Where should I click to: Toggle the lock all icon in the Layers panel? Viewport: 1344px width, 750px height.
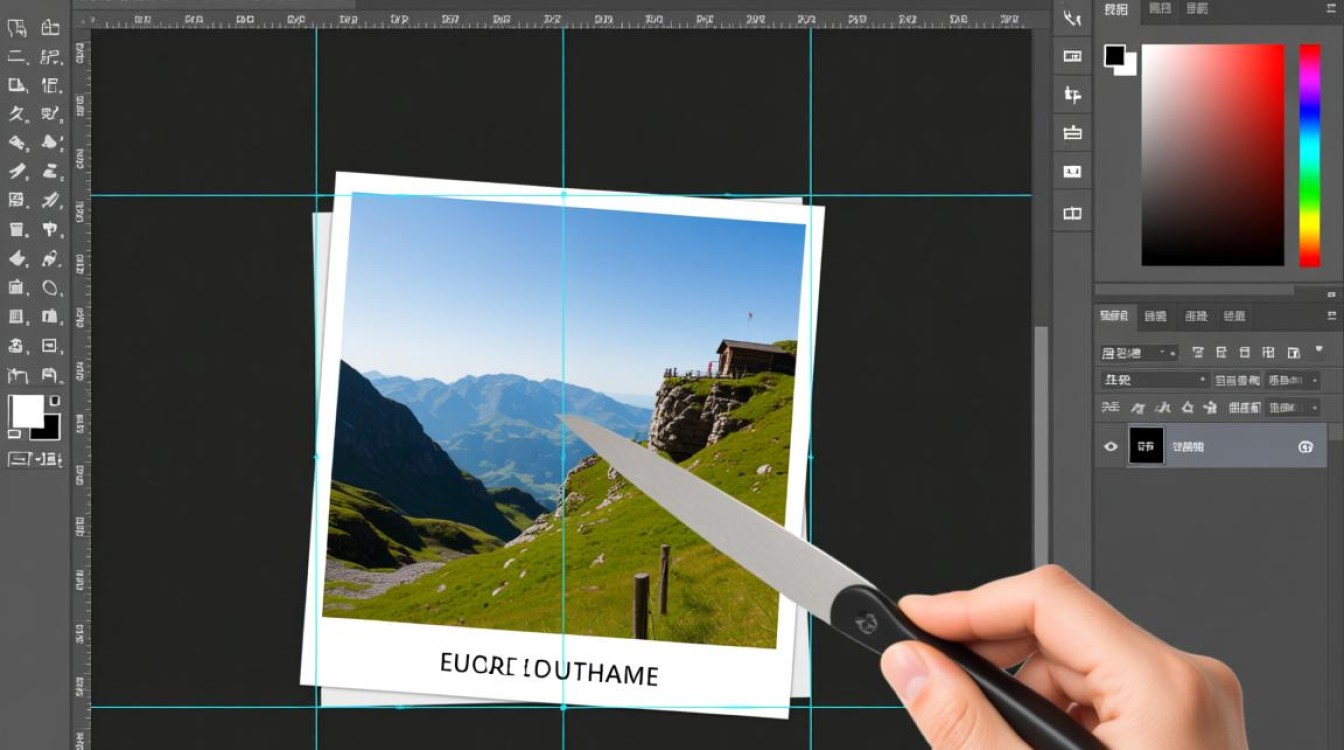point(1210,408)
